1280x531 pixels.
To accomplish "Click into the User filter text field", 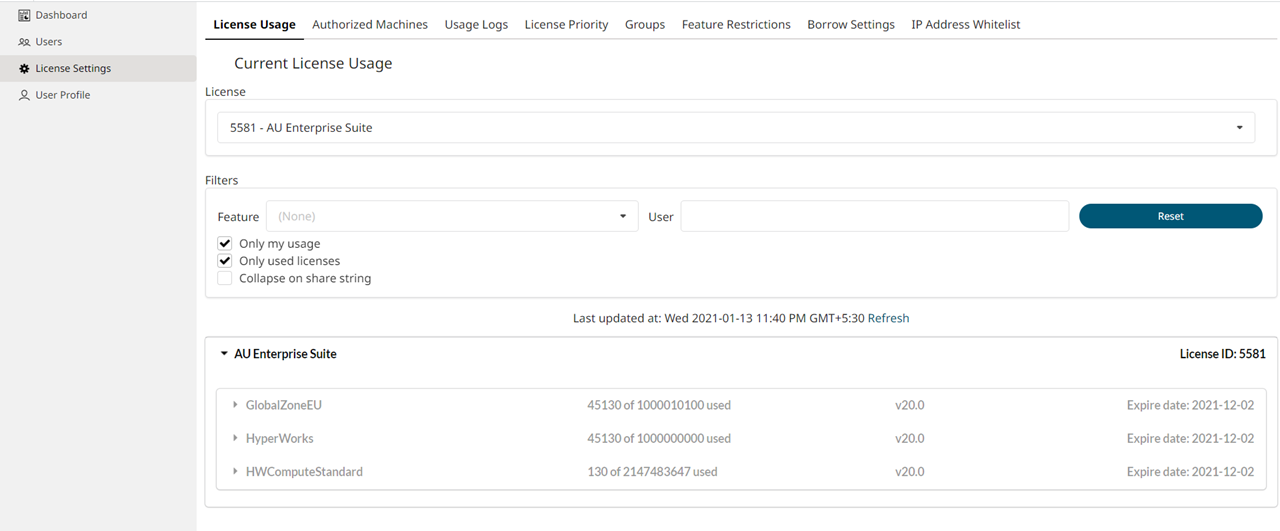I will point(874,217).
